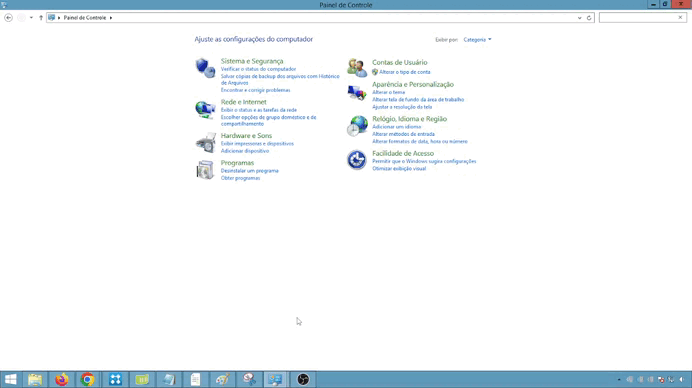Expand the recent locations arrow beside navigation buttons
The width and height of the screenshot is (692, 388).
(31, 18)
